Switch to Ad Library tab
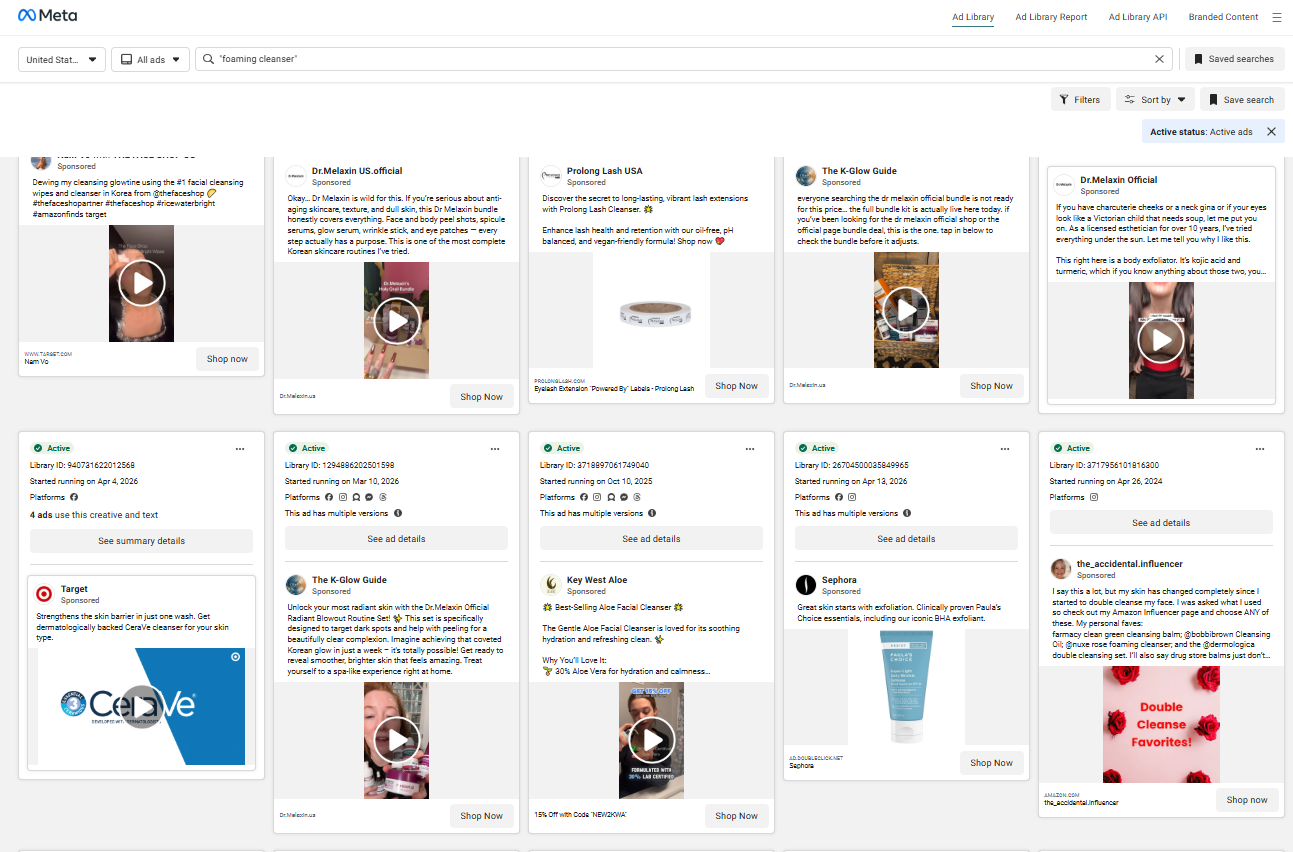Image resolution: width=1293 pixels, height=852 pixels. point(973,17)
